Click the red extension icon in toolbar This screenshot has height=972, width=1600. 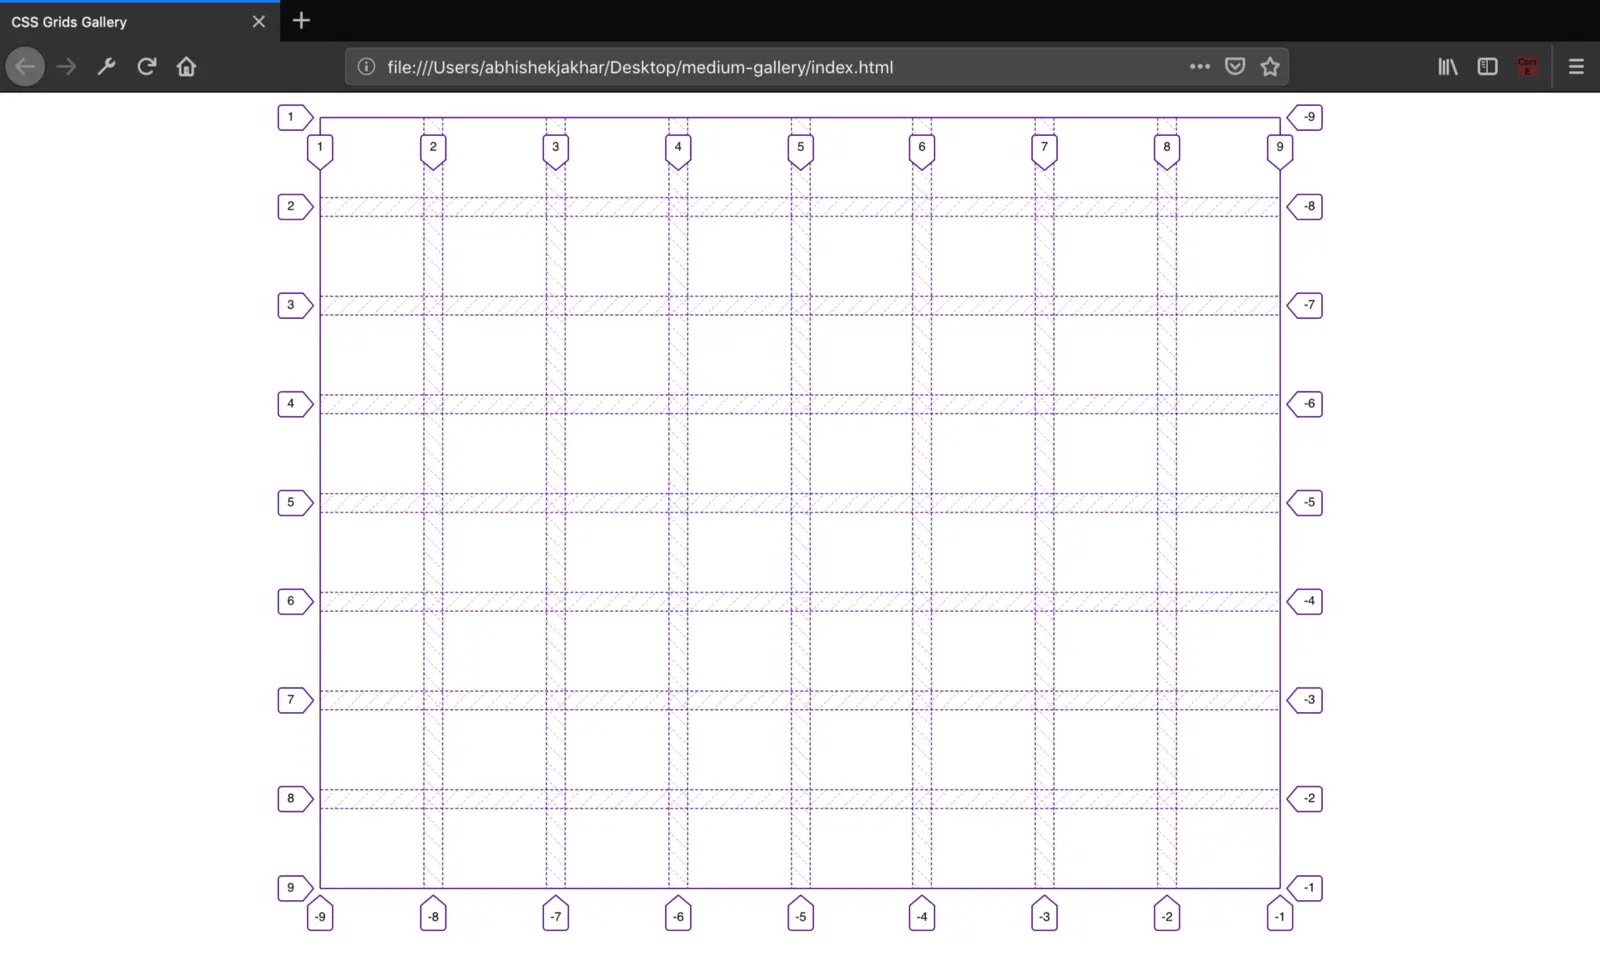tap(1527, 67)
